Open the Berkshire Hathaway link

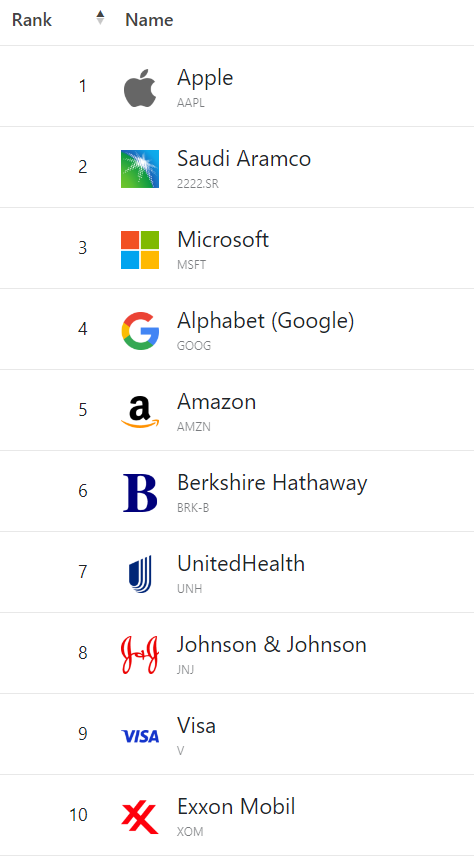272,483
